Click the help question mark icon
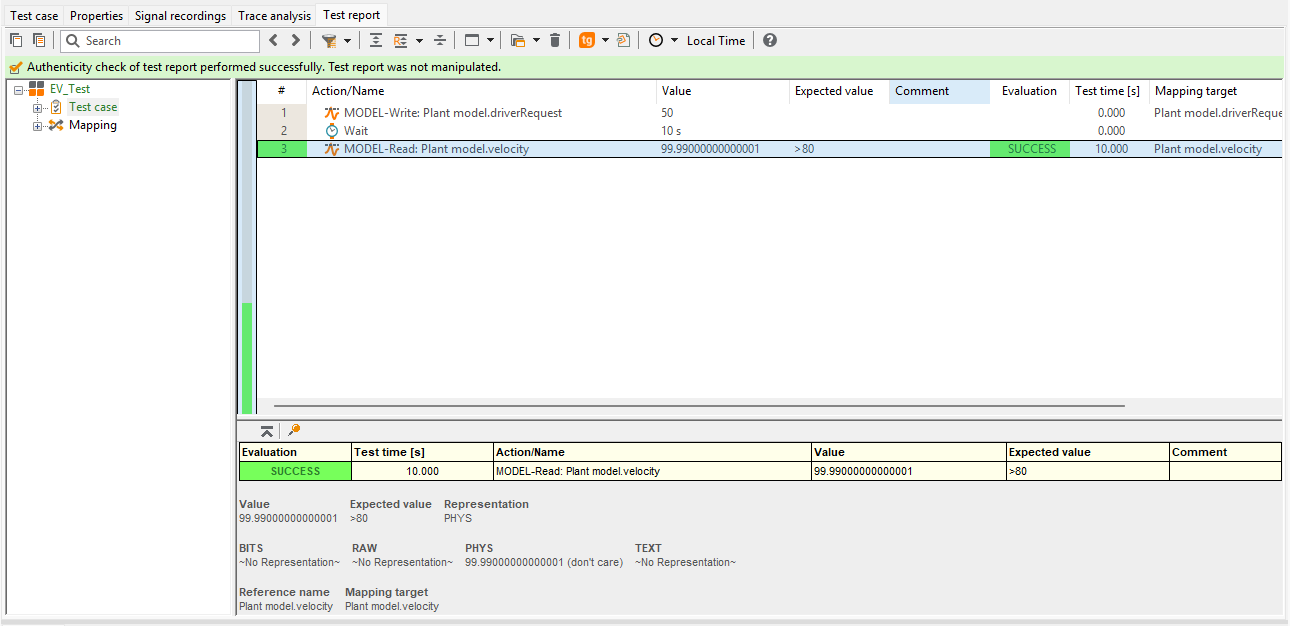This screenshot has width=1290, height=626. point(769,41)
